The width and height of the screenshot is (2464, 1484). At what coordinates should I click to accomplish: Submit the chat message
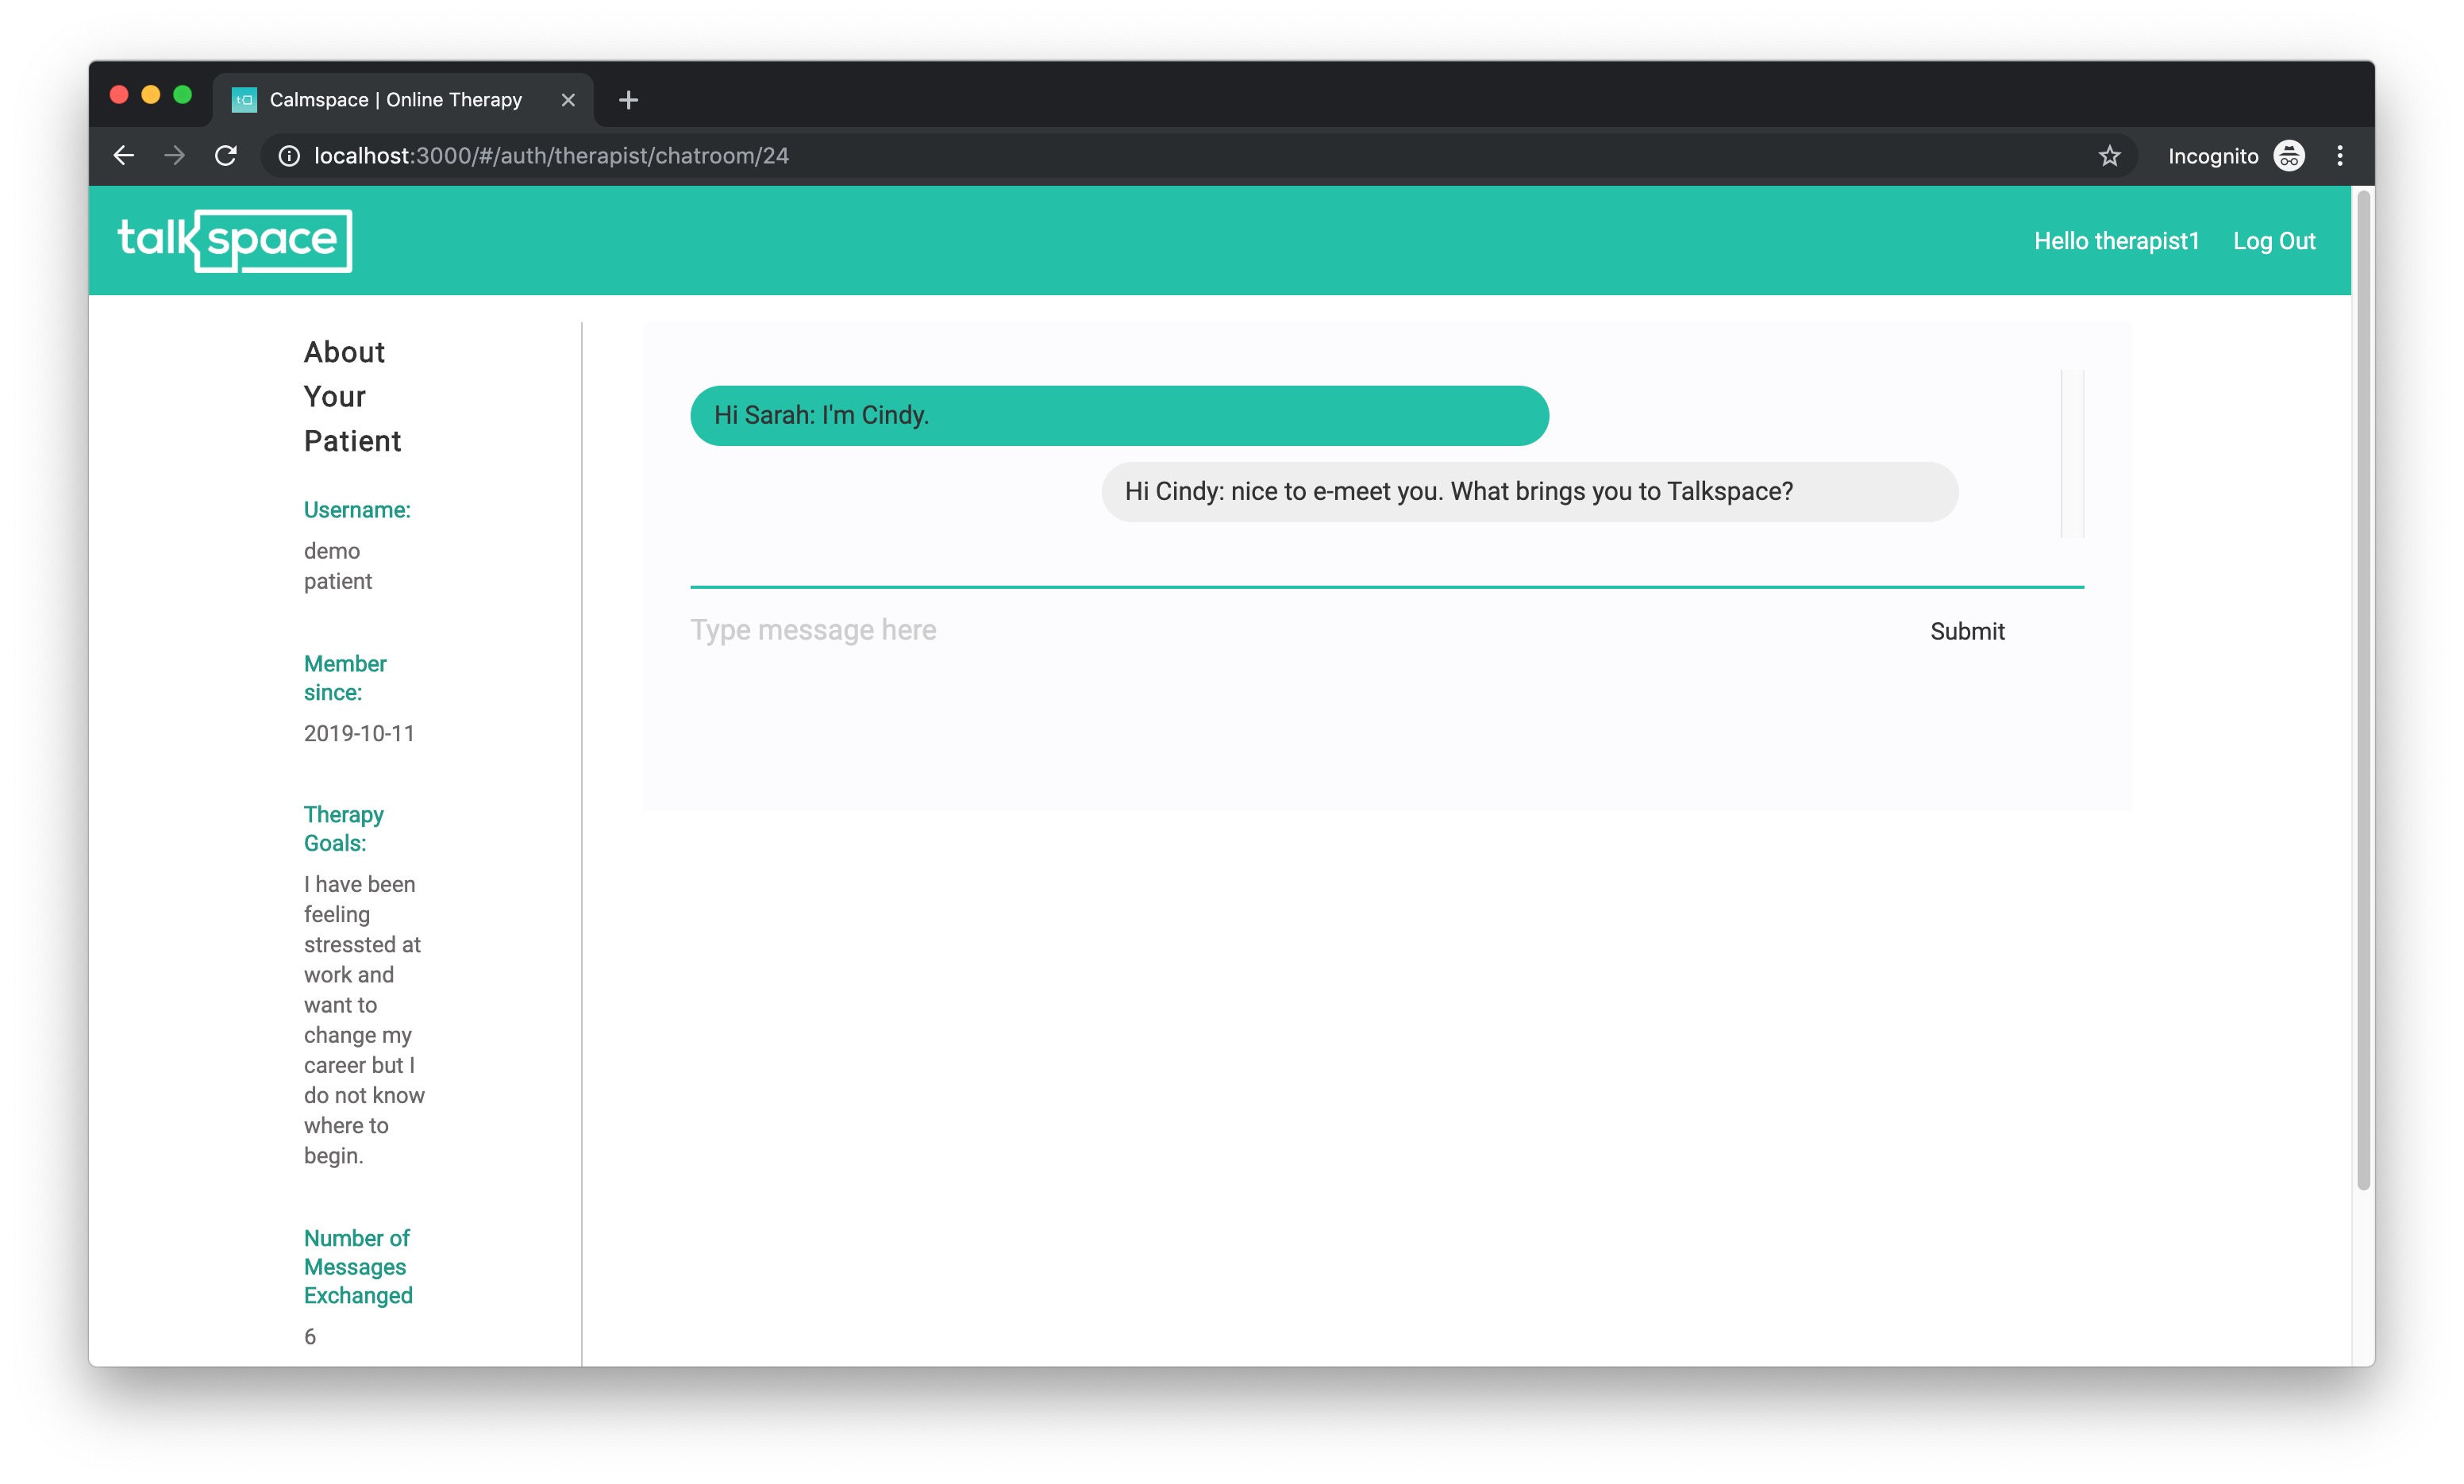coord(1966,631)
